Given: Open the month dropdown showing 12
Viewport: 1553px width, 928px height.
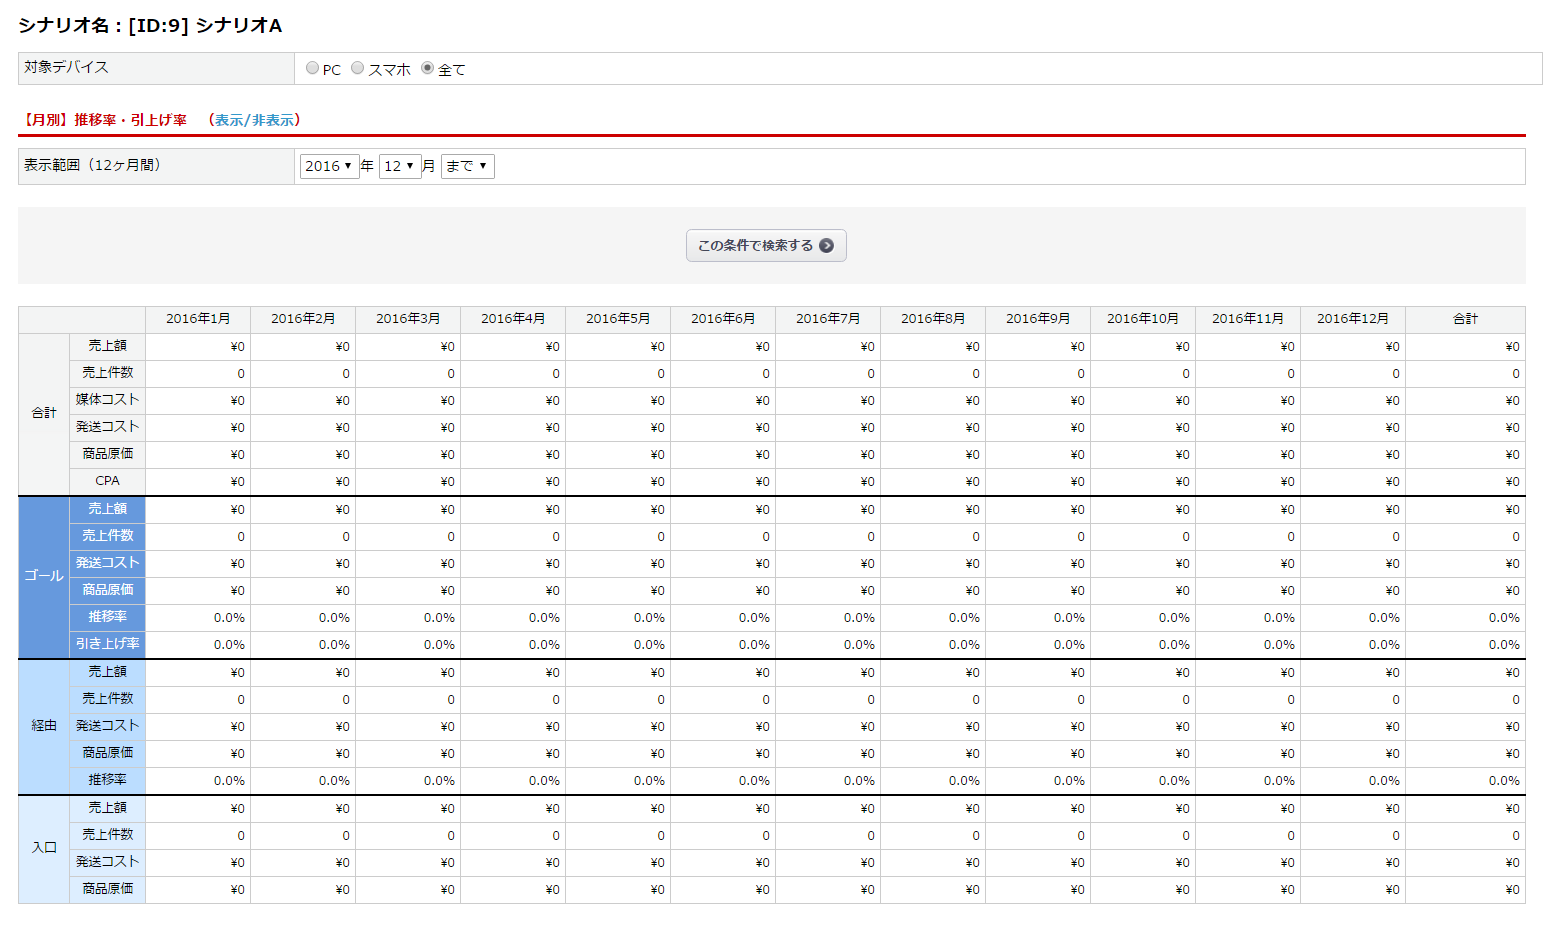Looking at the screenshot, I should click(399, 166).
